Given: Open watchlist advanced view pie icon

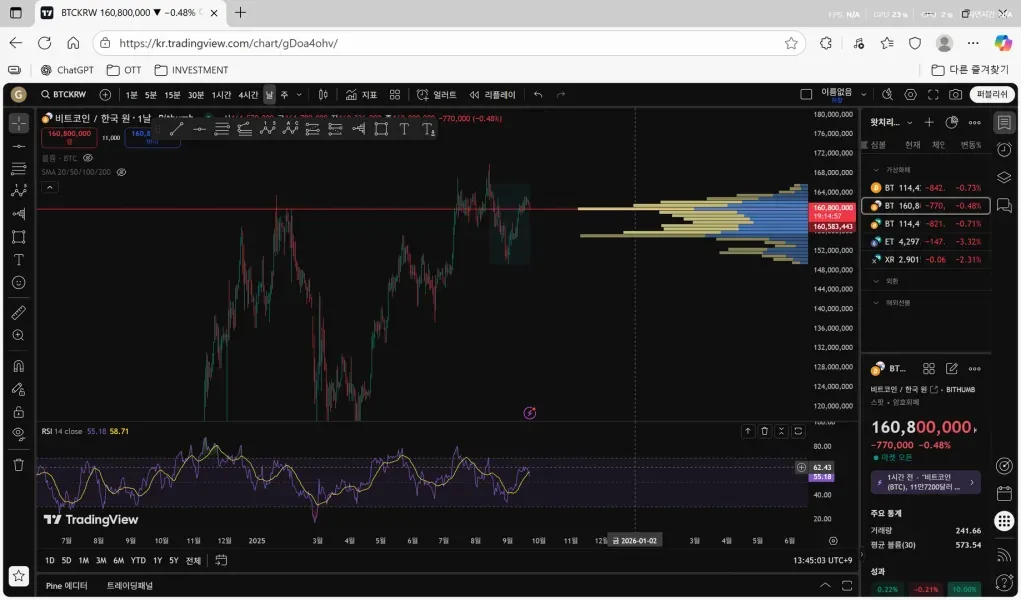Looking at the screenshot, I should click(x=952, y=122).
